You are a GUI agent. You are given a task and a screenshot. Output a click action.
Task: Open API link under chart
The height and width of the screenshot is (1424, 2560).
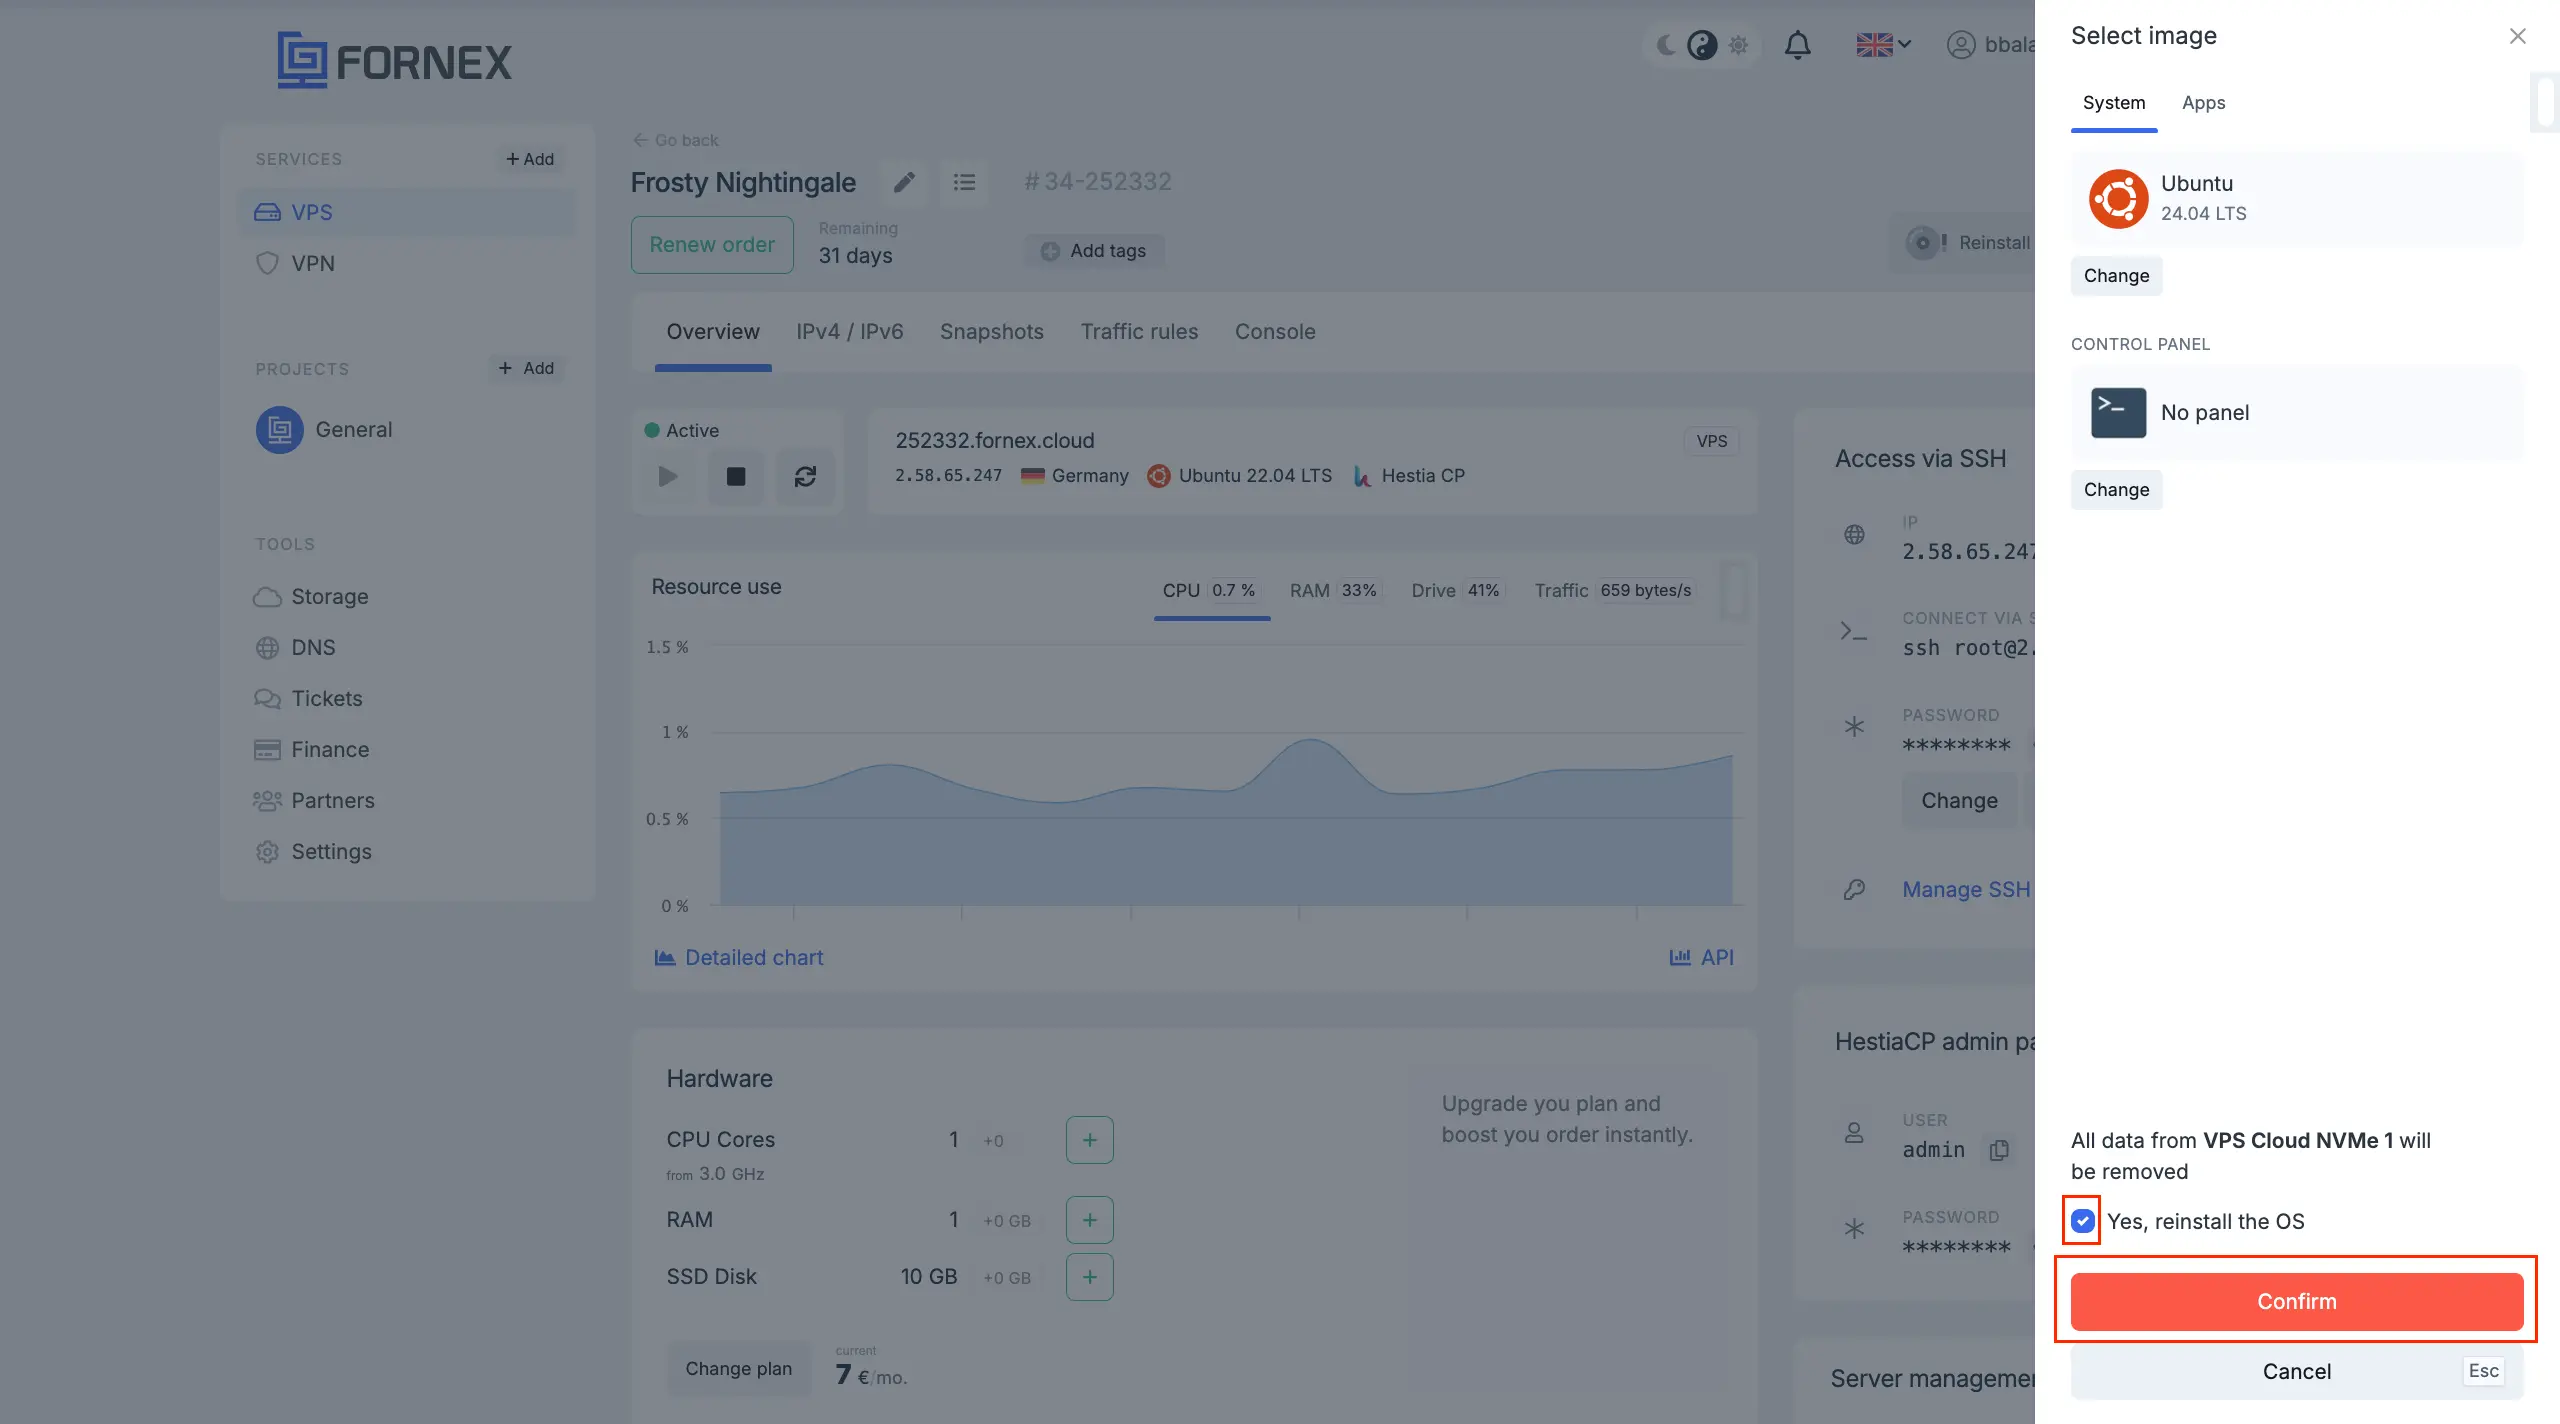pyautogui.click(x=1702, y=958)
